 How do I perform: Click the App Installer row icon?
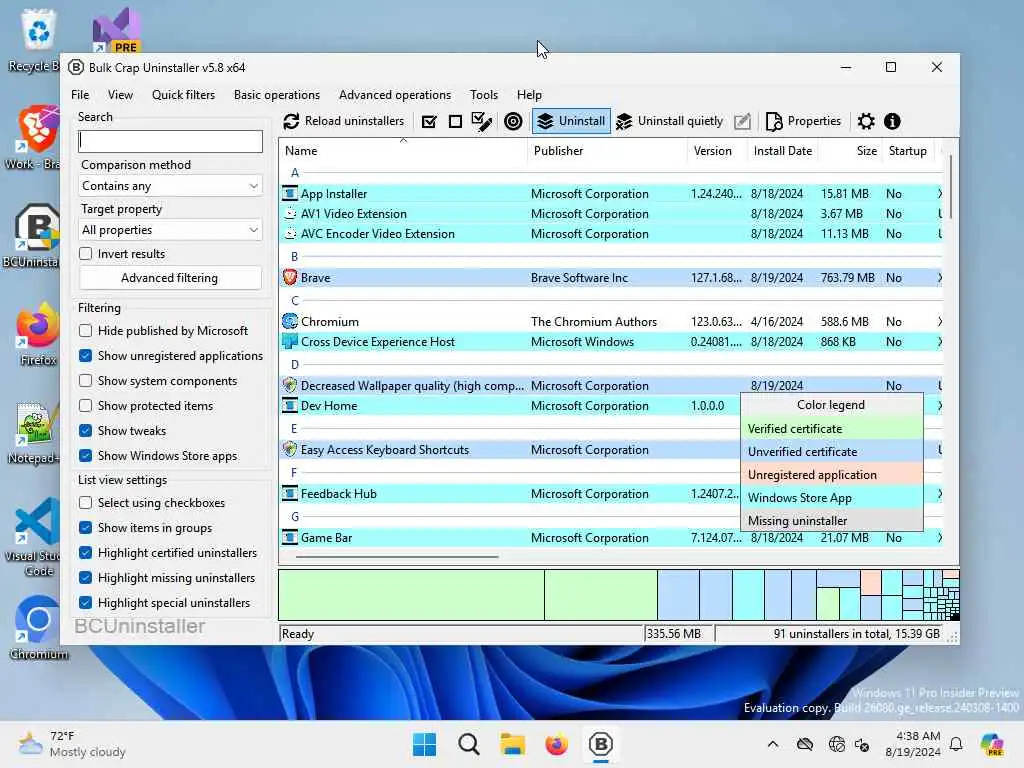tap(290, 193)
